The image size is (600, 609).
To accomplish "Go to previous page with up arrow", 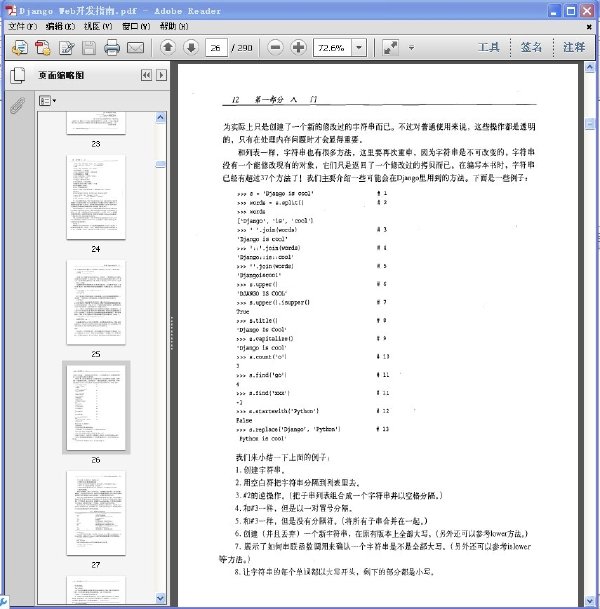I will pyautogui.click(x=168, y=47).
